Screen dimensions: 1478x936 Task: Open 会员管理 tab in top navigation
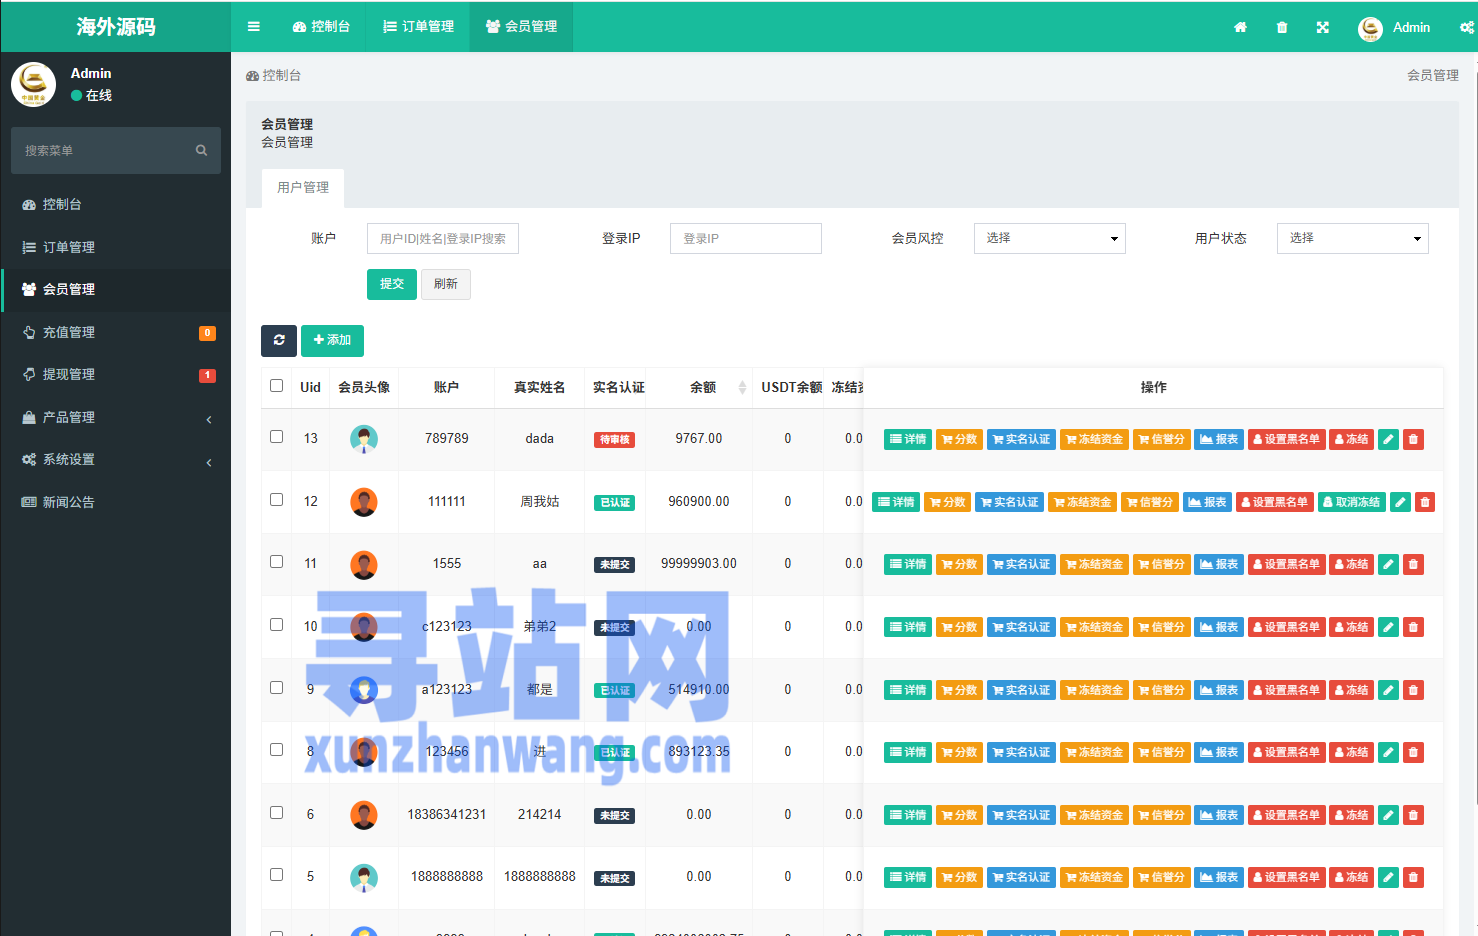click(521, 27)
